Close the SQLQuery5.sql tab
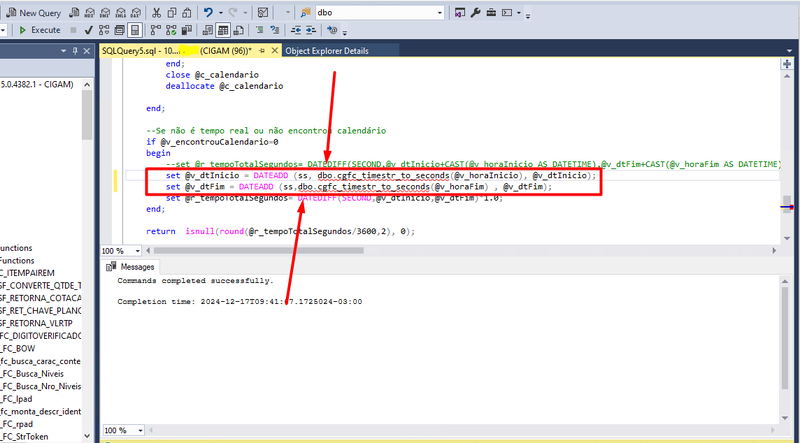This screenshot has height=443, width=800. (274, 51)
